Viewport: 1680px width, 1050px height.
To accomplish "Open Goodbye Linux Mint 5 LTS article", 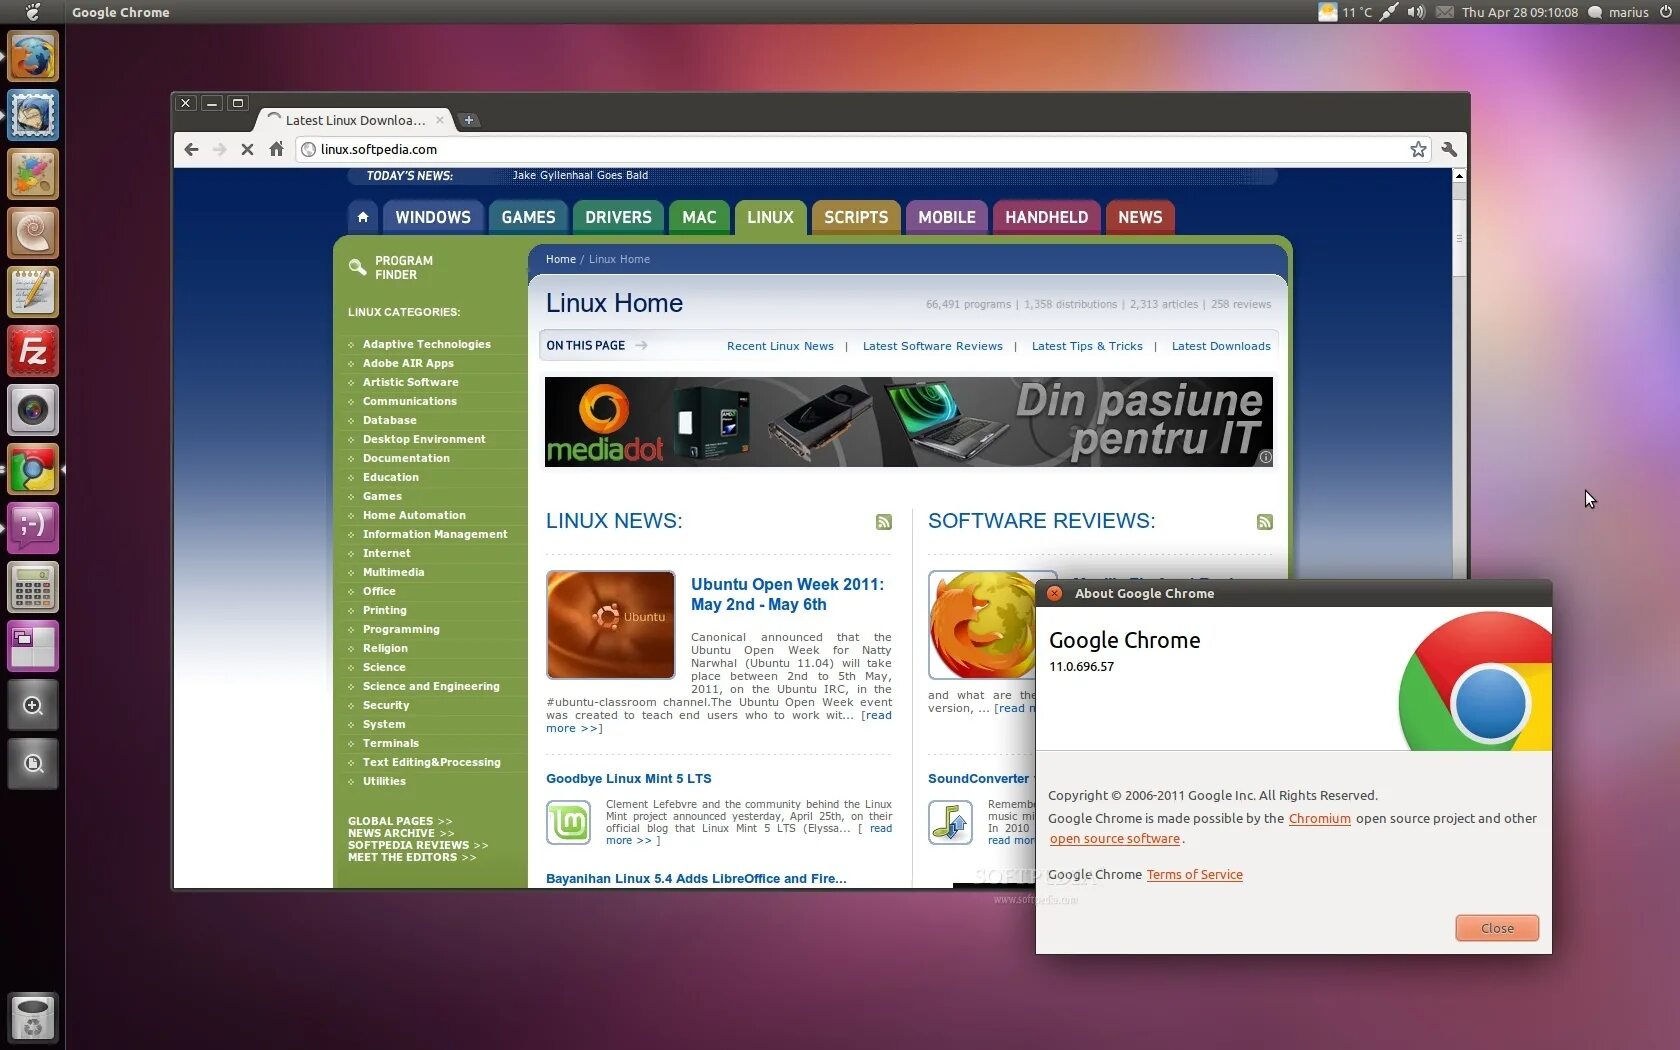I will (629, 778).
